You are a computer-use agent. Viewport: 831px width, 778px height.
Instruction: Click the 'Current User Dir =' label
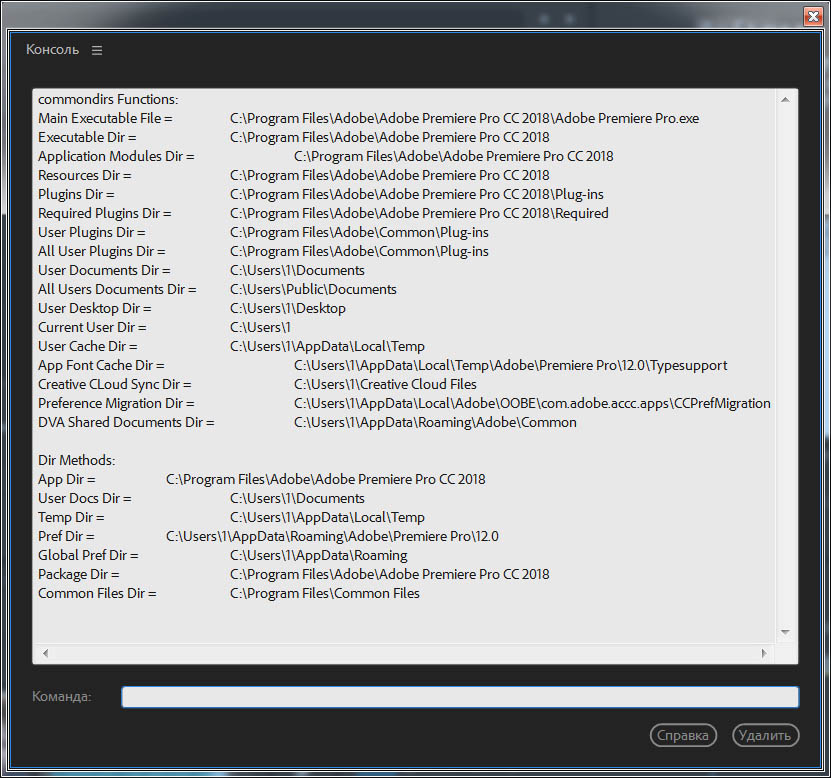[92, 328]
